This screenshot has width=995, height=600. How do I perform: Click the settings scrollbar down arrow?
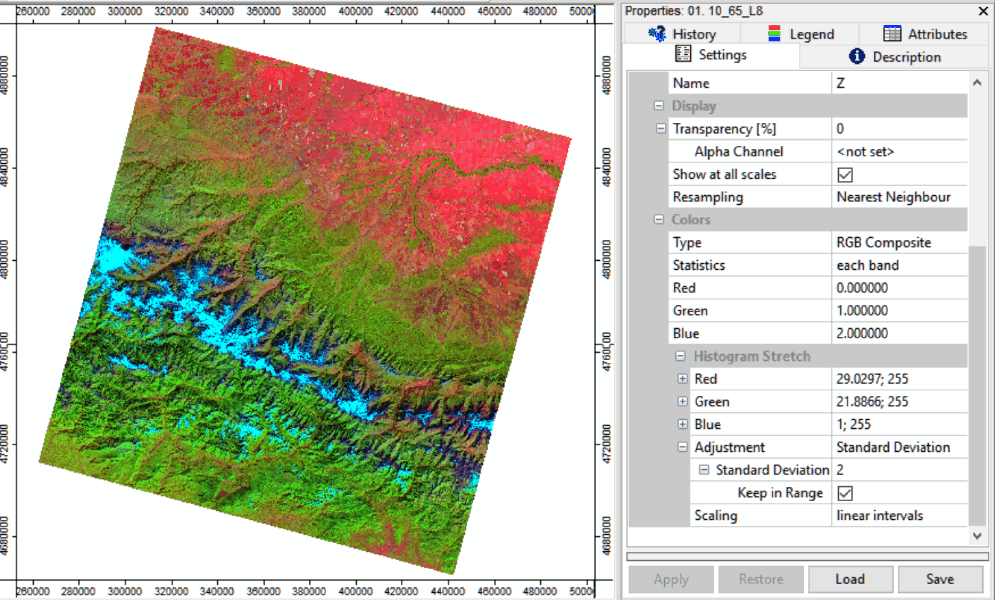[x=978, y=537]
